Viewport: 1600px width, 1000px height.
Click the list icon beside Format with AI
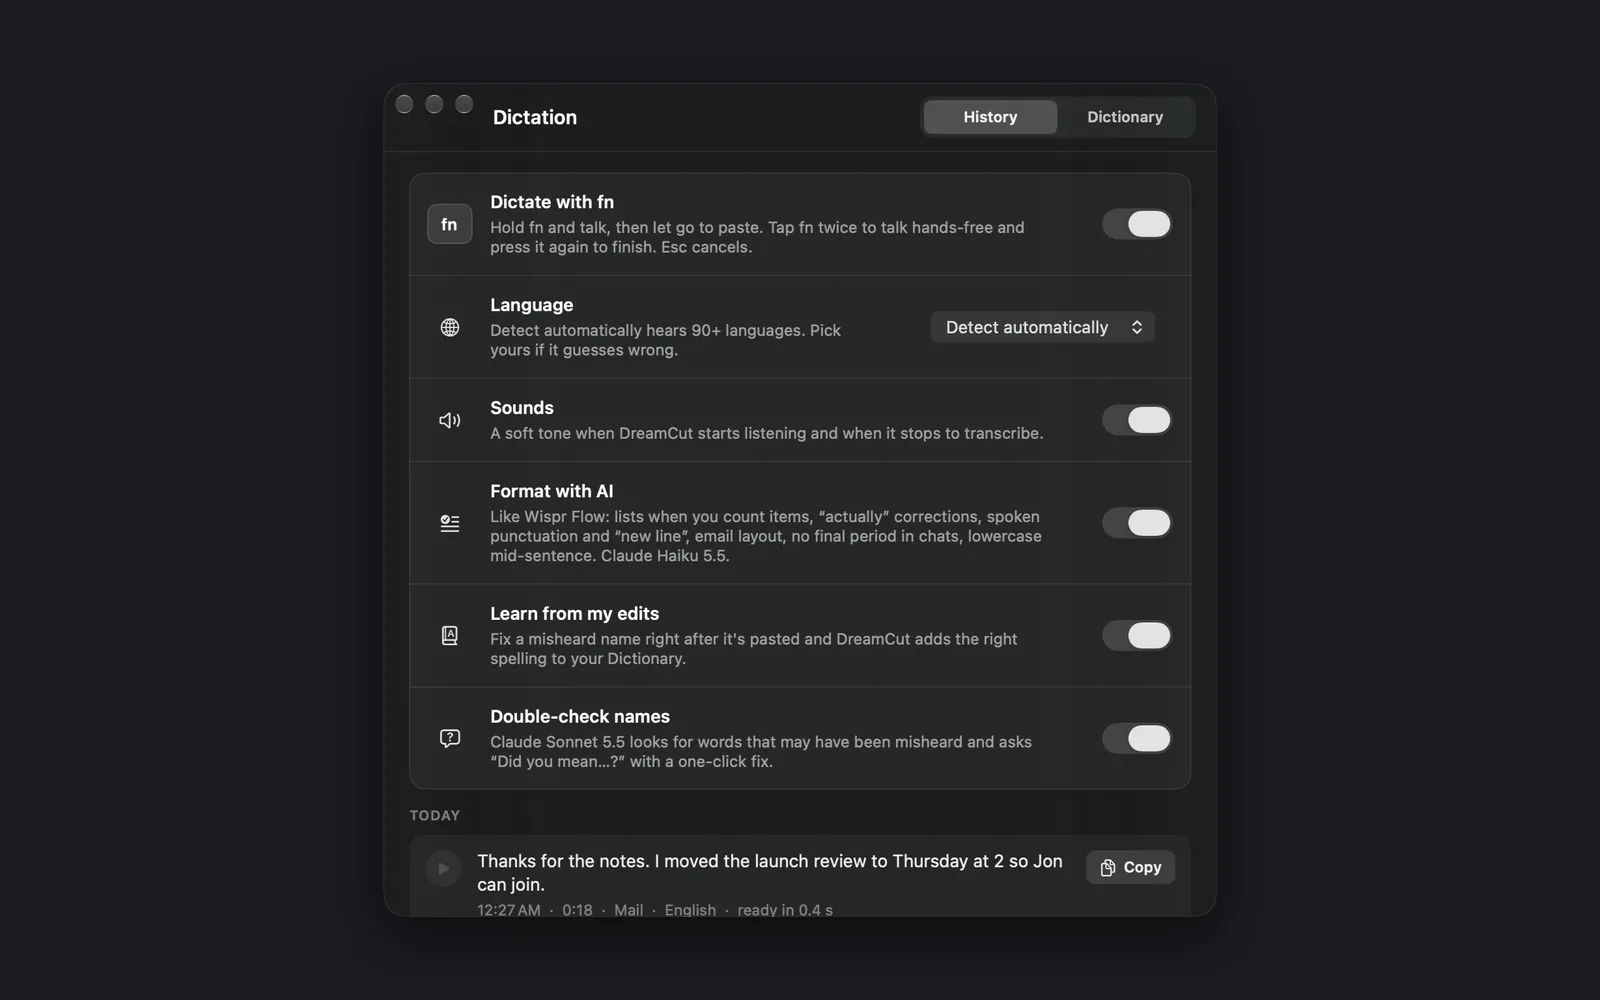click(x=450, y=523)
